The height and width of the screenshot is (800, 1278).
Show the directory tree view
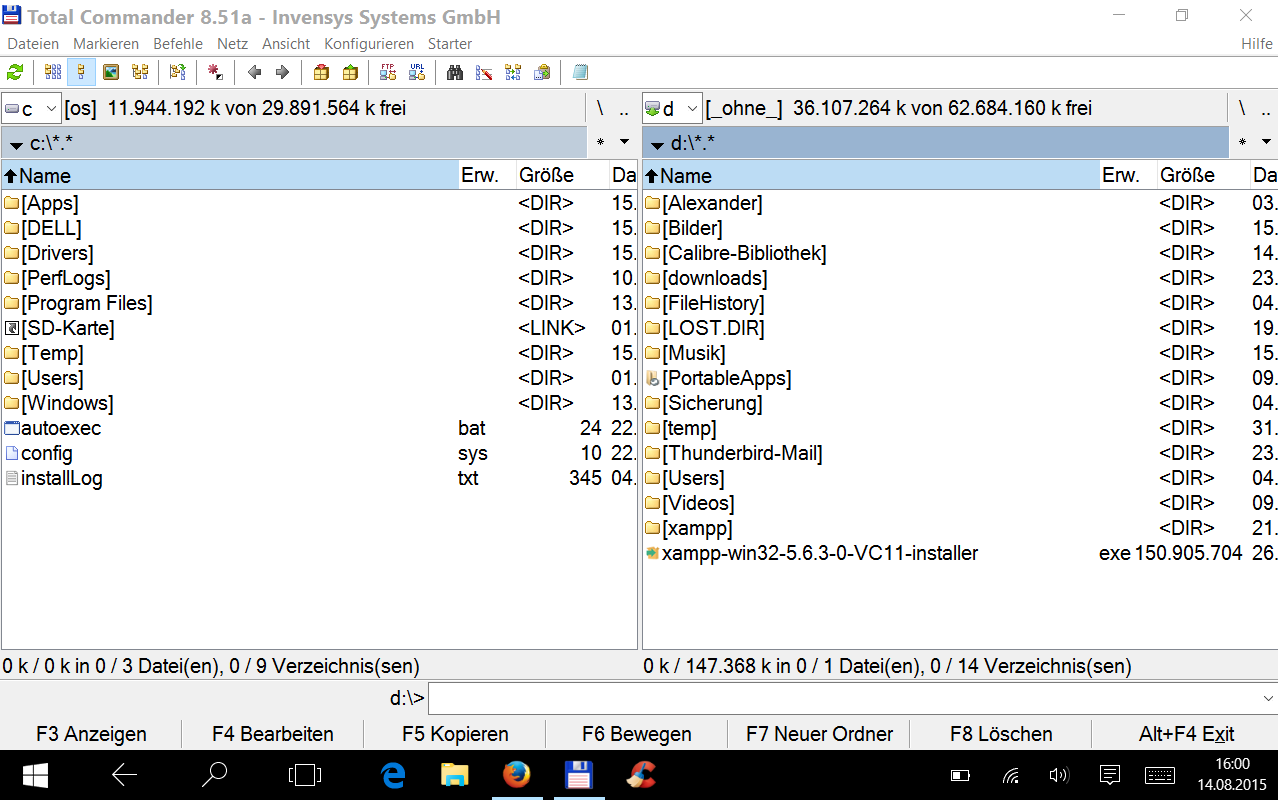[x=140, y=72]
